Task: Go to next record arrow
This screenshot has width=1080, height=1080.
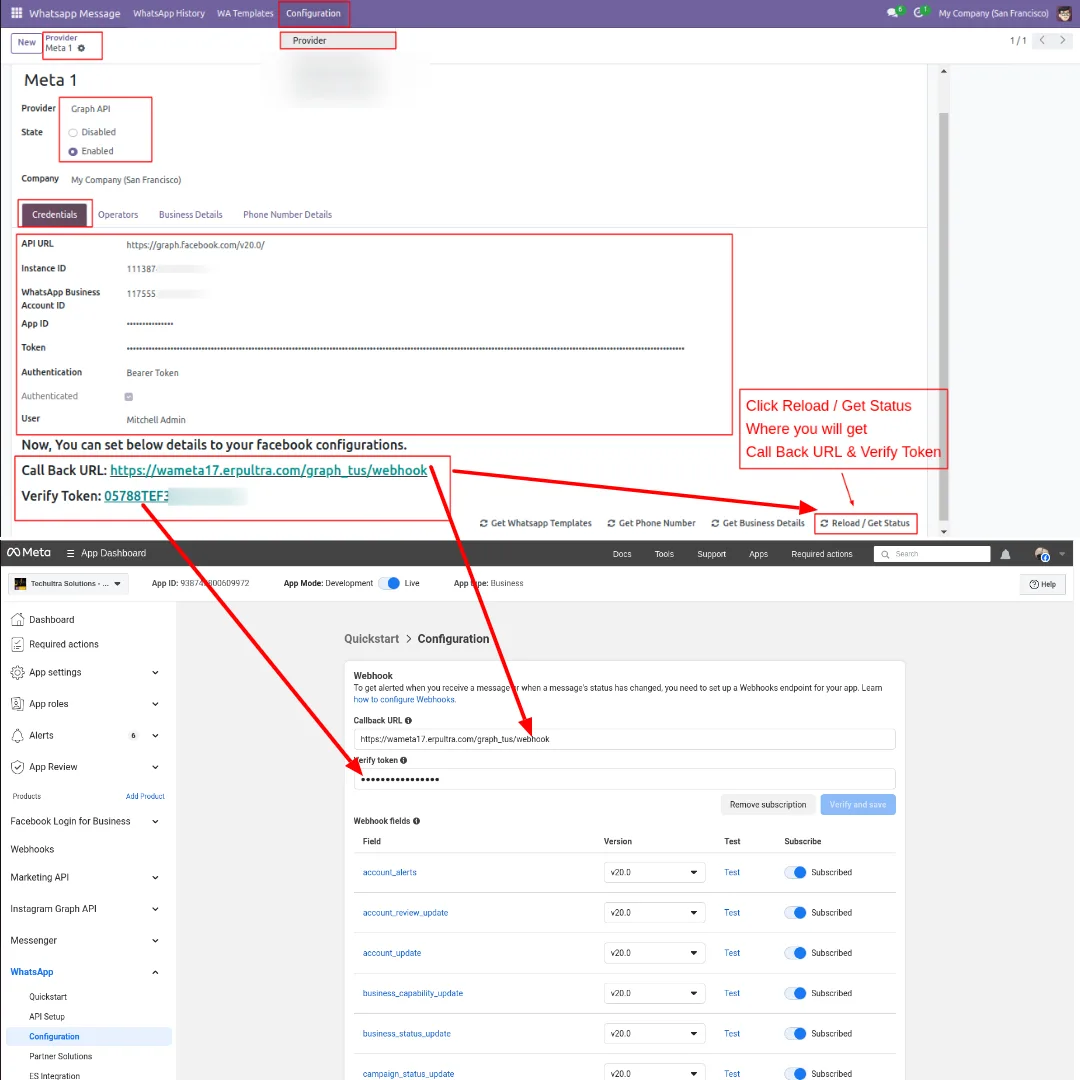Action: (1063, 40)
